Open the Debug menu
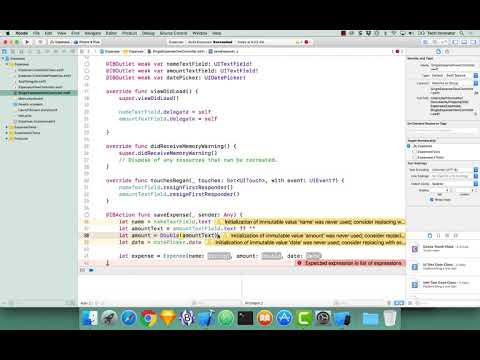 click(148, 33)
